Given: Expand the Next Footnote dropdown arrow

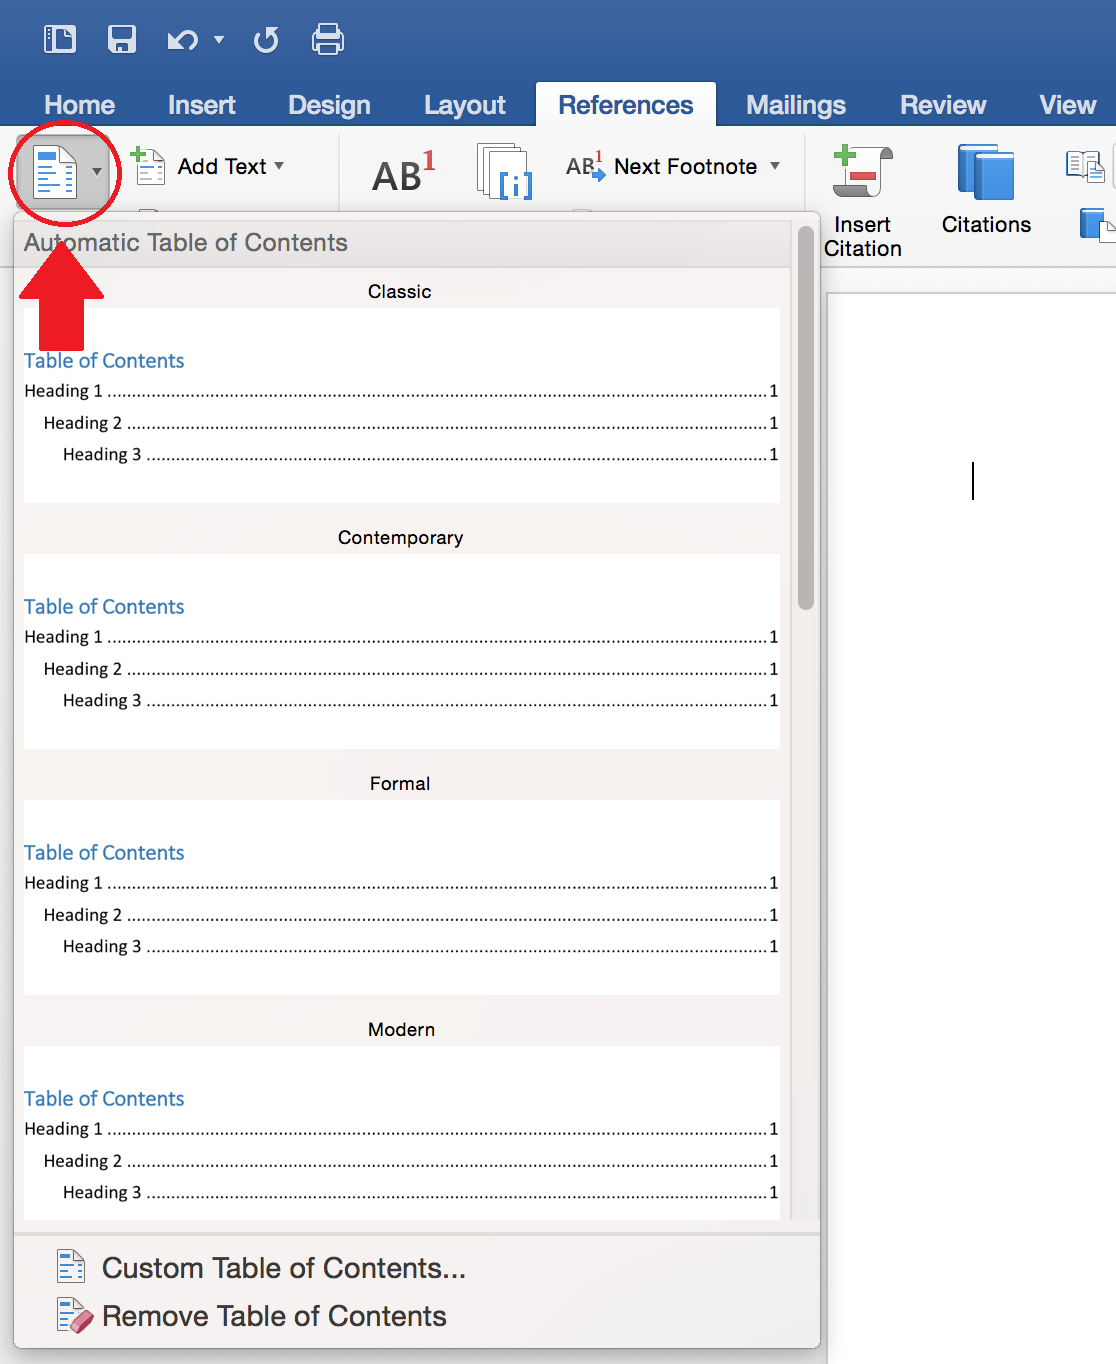Looking at the screenshot, I should 775,166.
